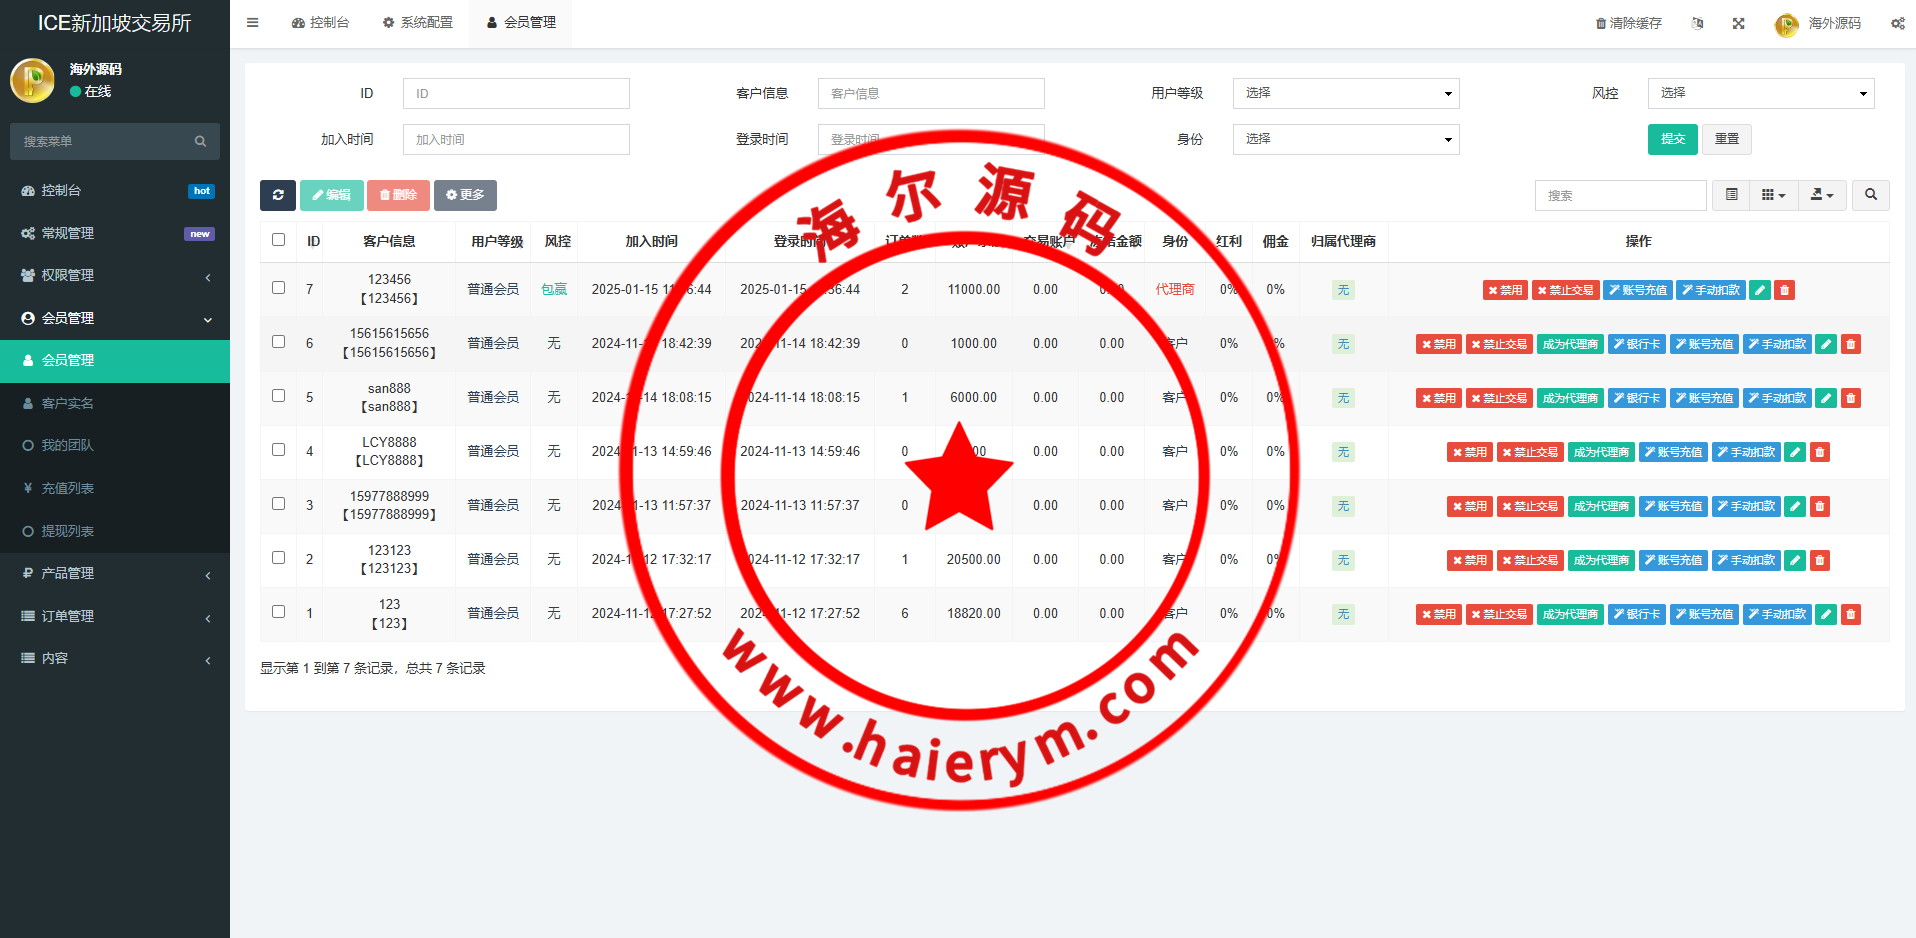
Task: Click the hamburger menu toggle icon
Action: coord(252,22)
